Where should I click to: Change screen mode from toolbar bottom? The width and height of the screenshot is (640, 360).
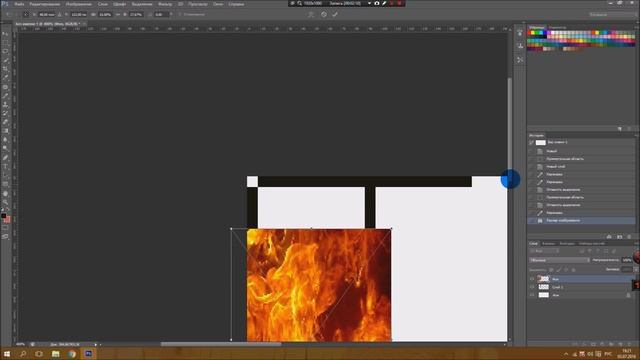coord(5,236)
